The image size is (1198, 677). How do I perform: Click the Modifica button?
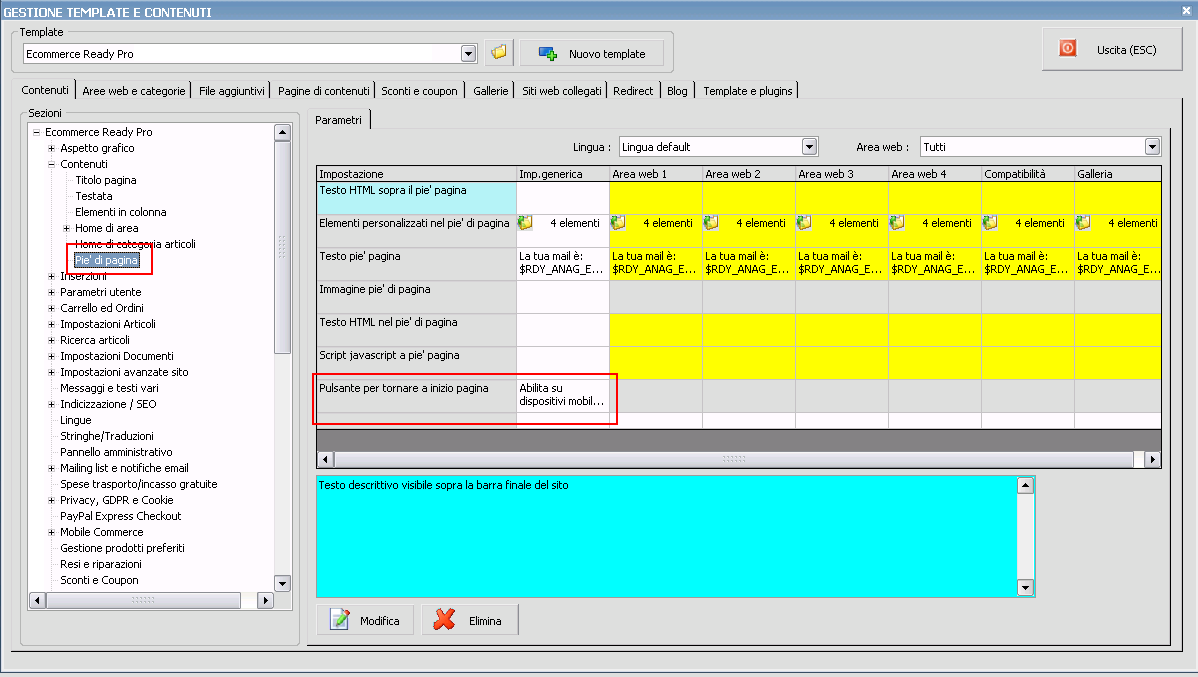click(x=365, y=620)
